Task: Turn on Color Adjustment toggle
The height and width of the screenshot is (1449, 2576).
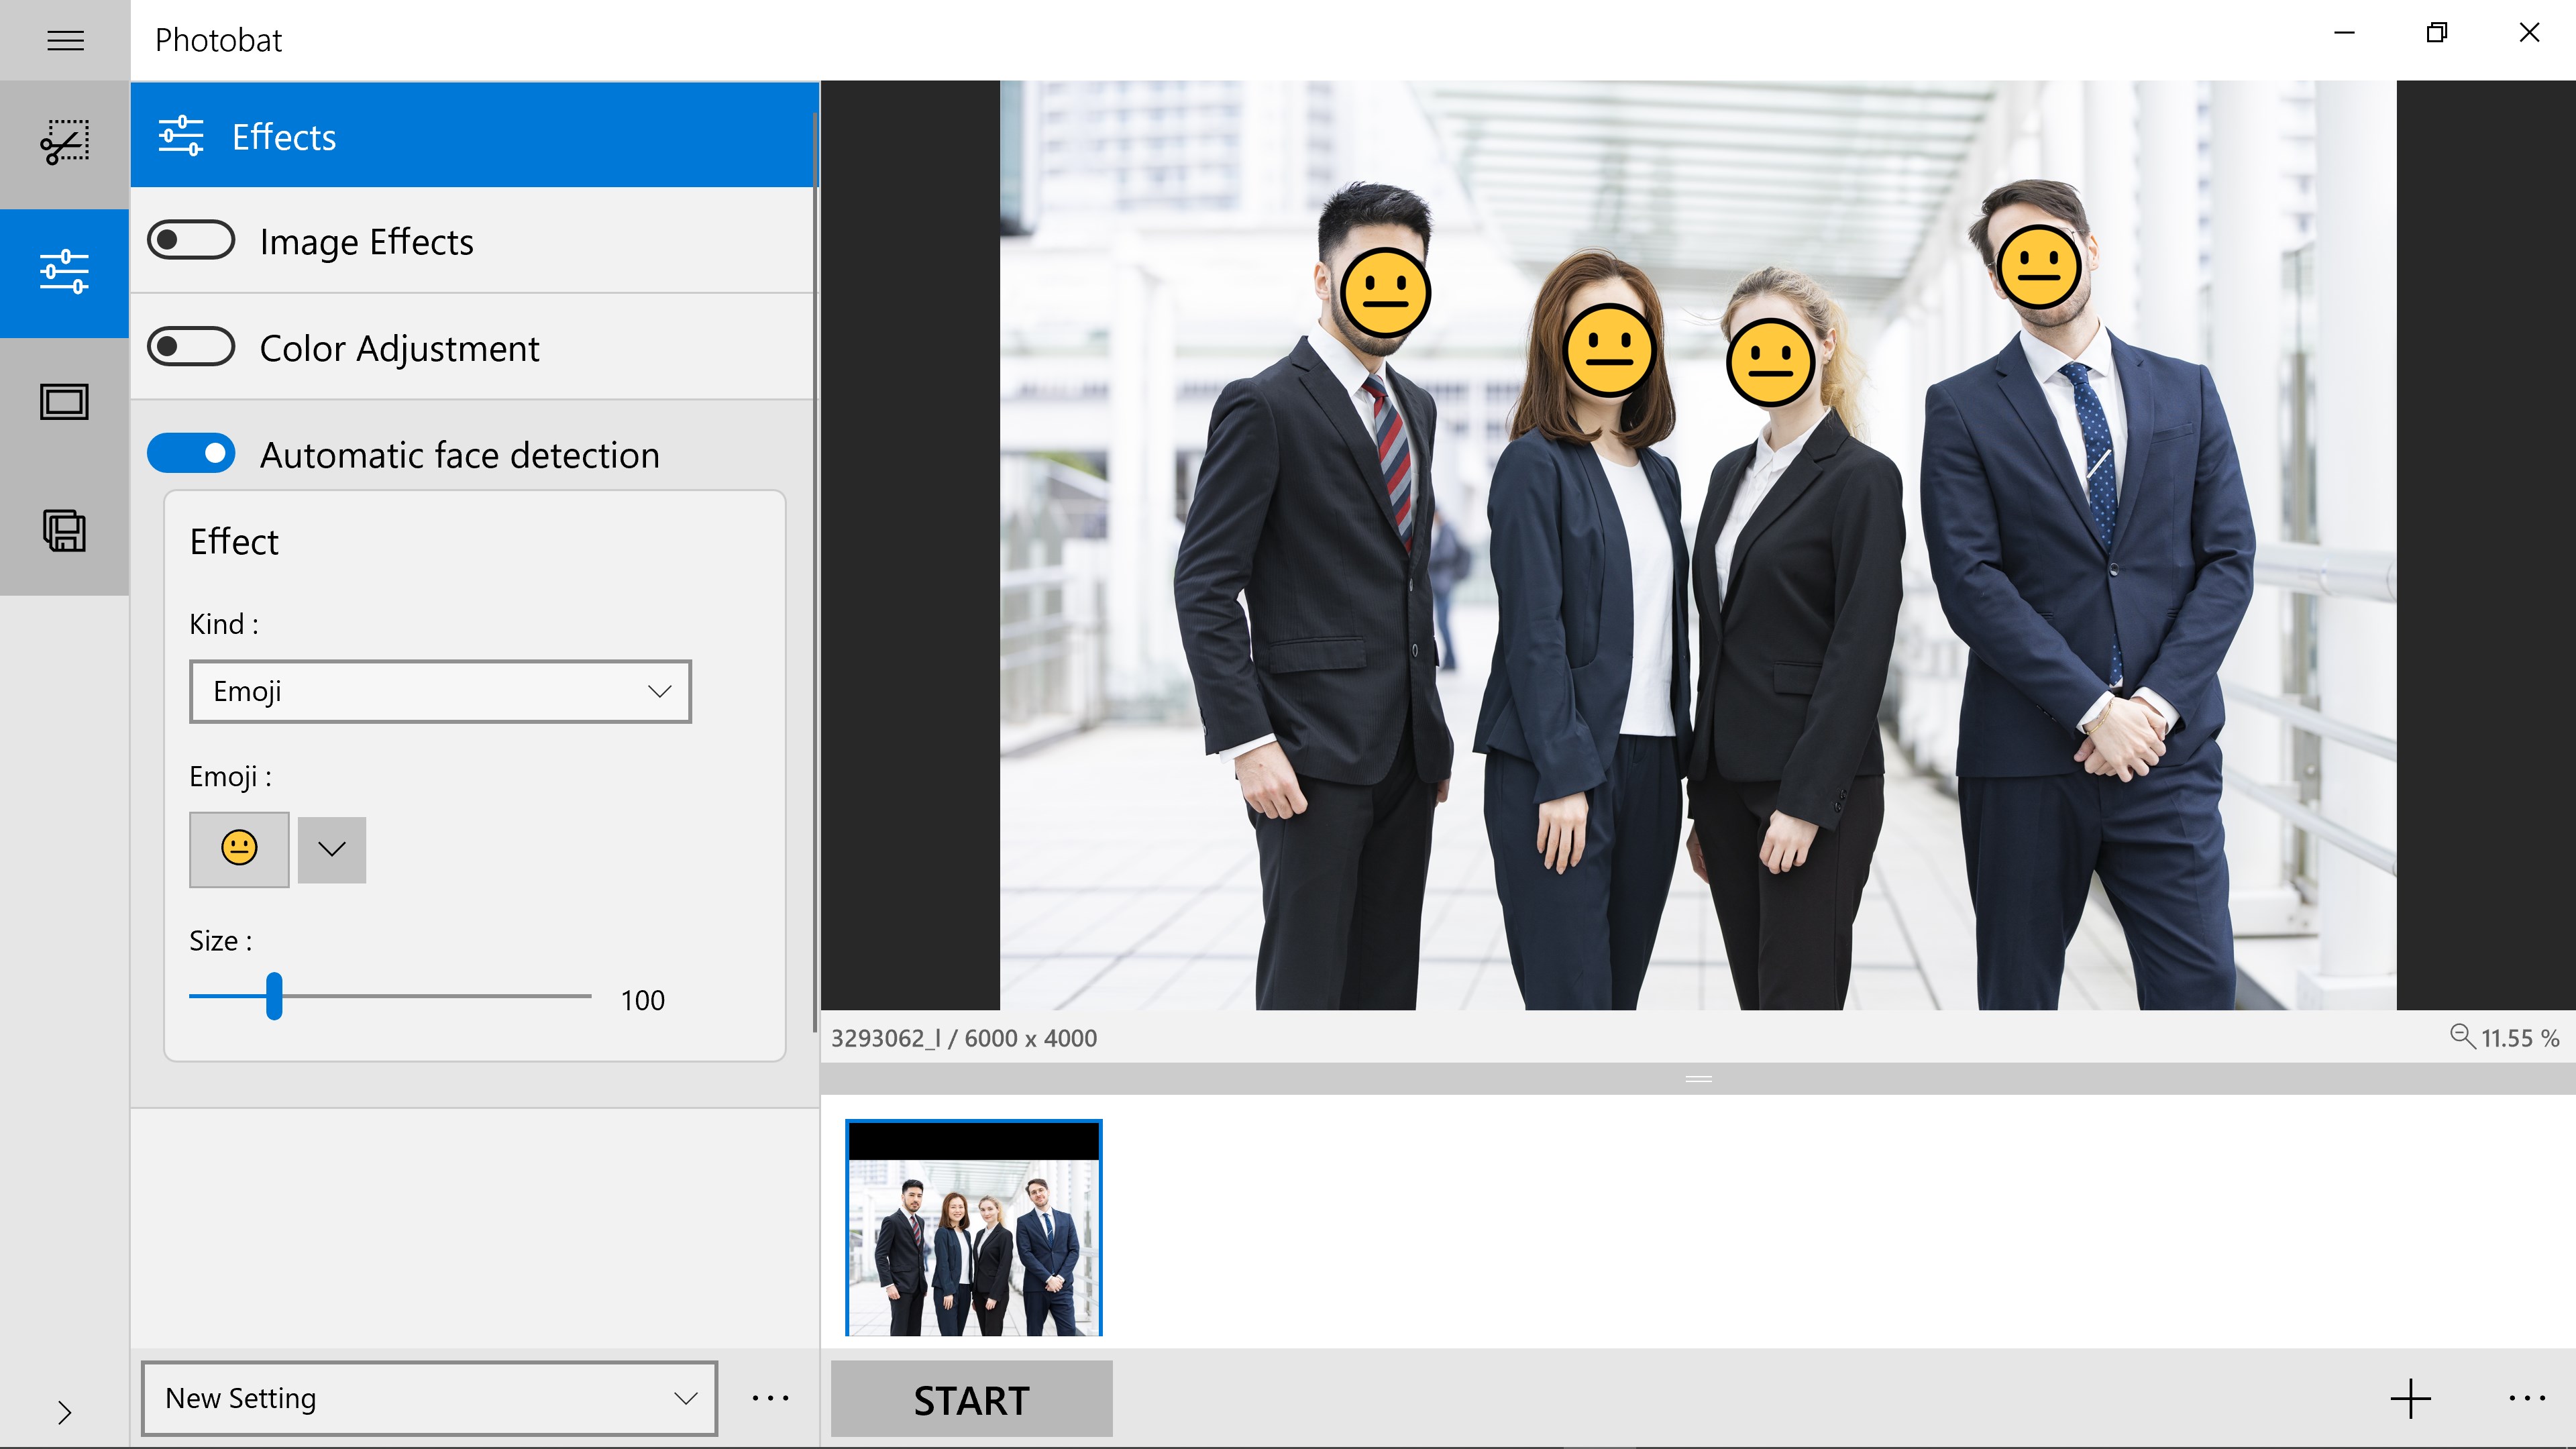Action: pyautogui.click(x=191, y=347)
